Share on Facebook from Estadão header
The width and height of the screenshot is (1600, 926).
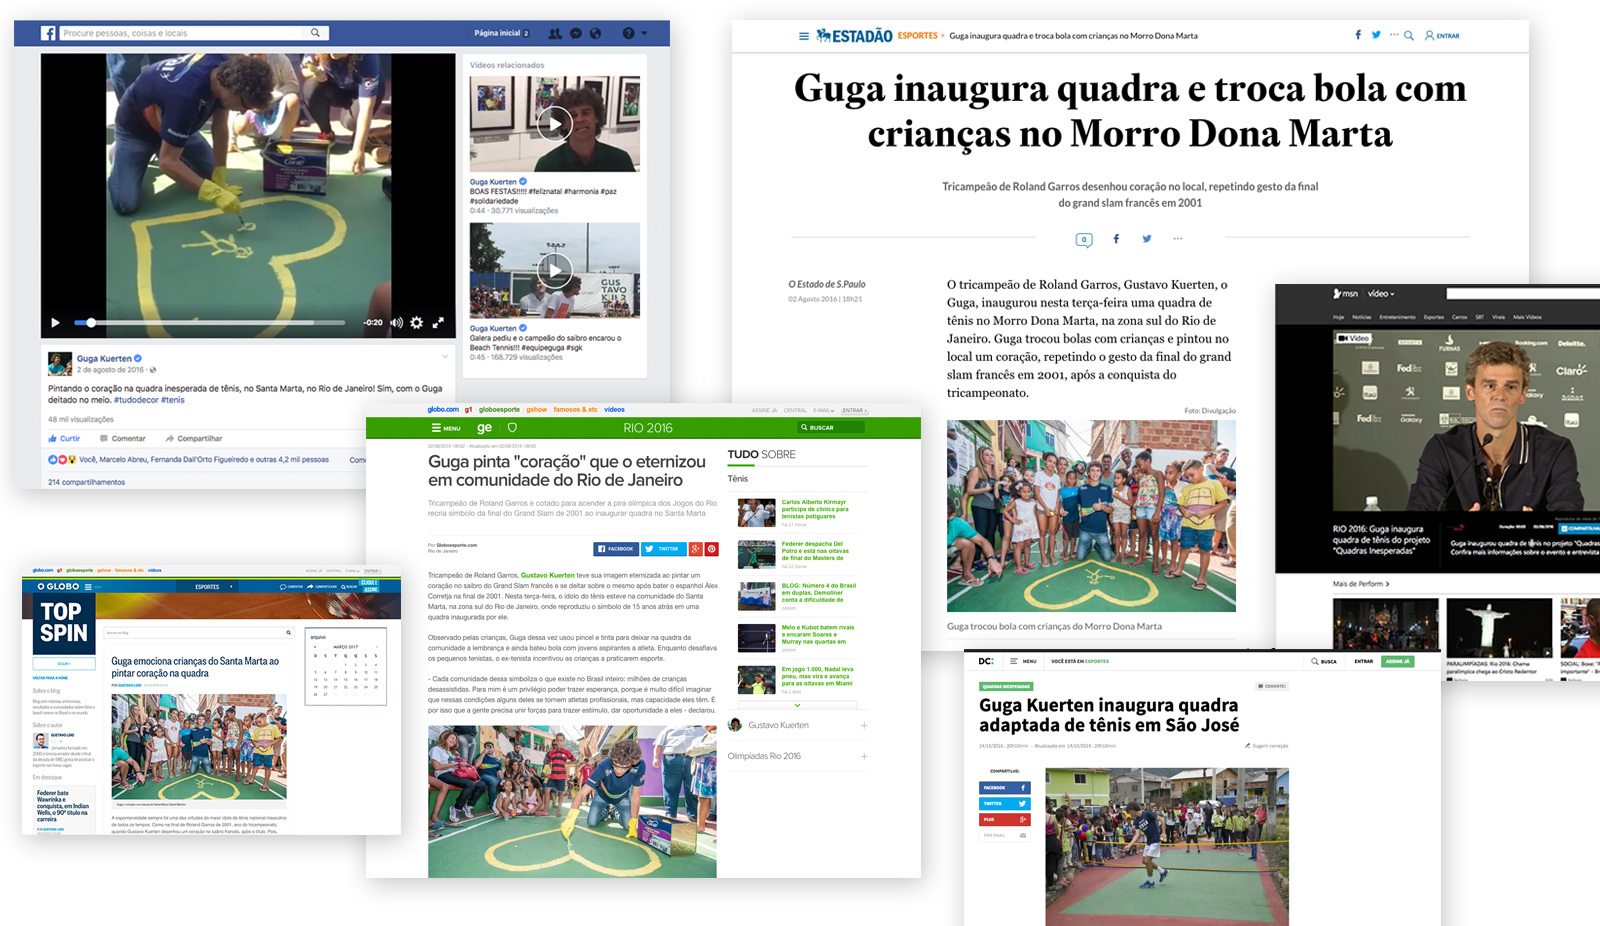point(1358,35)
